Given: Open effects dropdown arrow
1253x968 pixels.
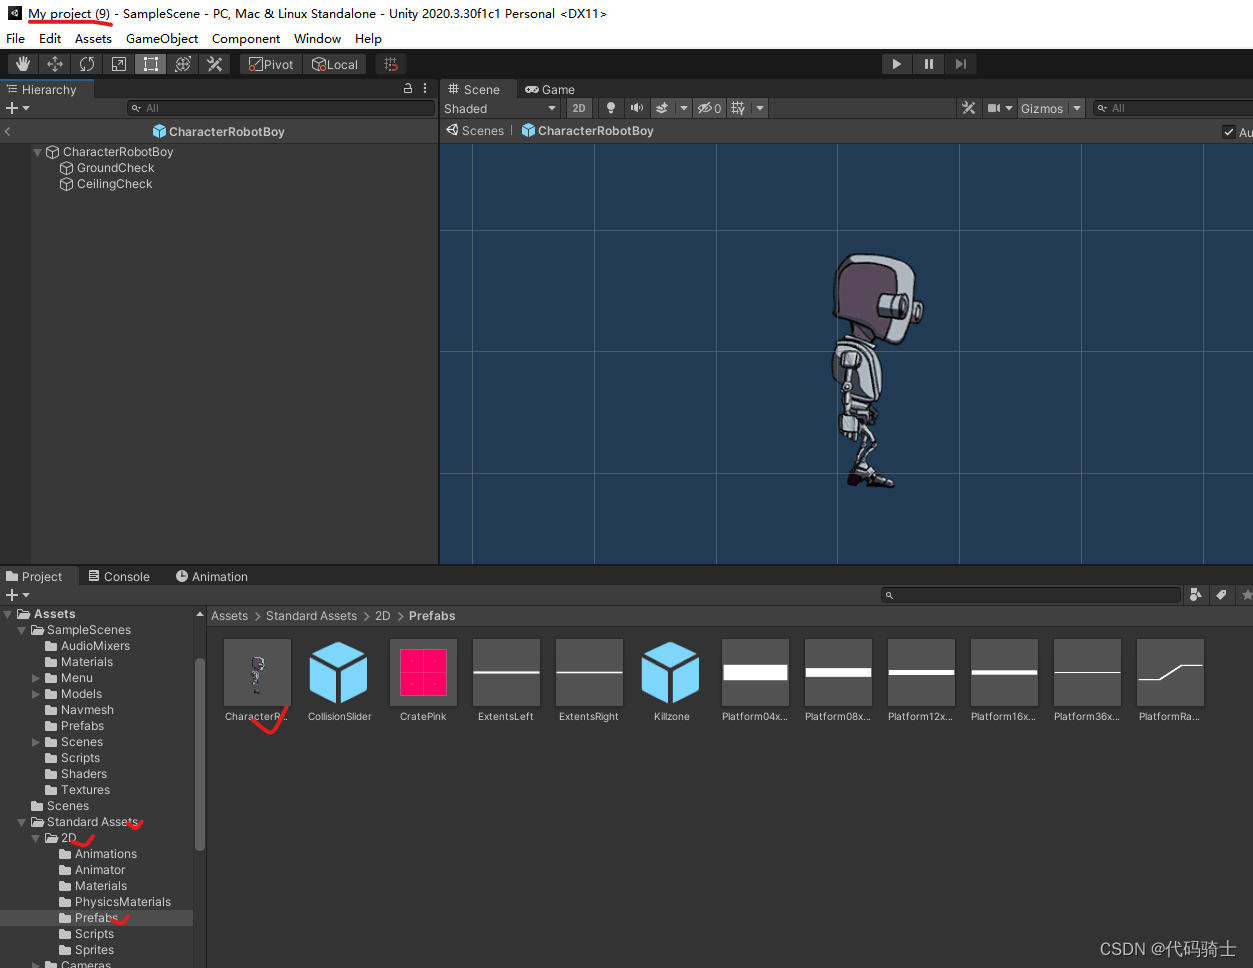Looking at the screenshot, I should (x=684, y=108).
